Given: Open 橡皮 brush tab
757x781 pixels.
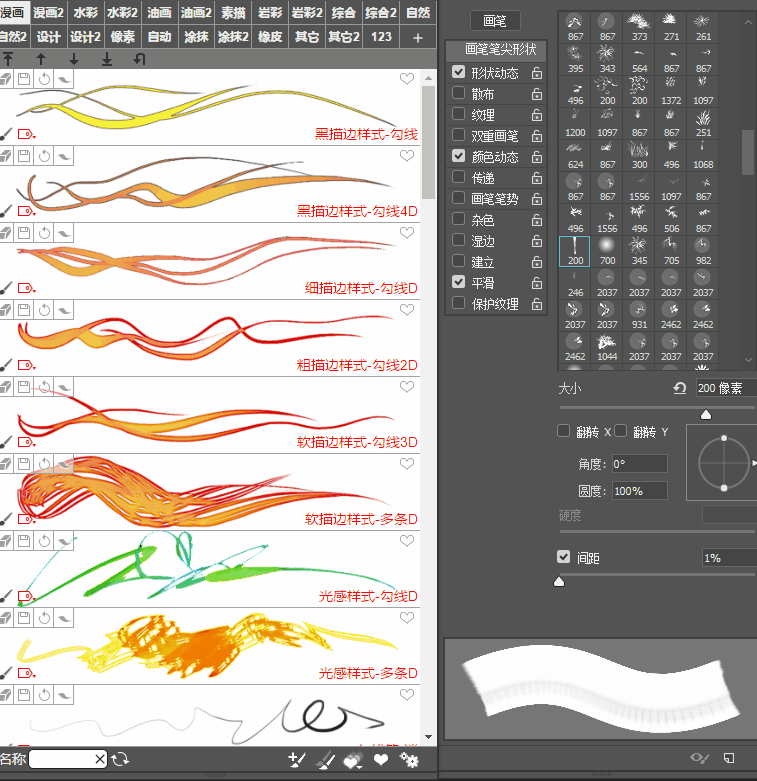Looking at the screenshot, I should pos(270,37).
